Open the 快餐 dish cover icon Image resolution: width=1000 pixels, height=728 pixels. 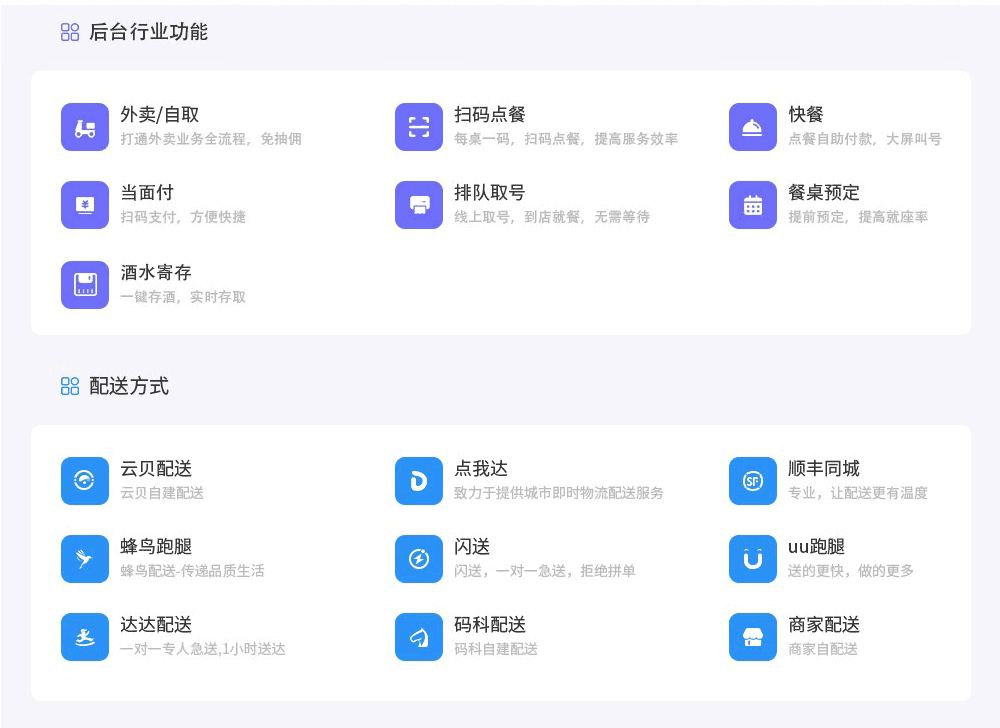(753, 127)
